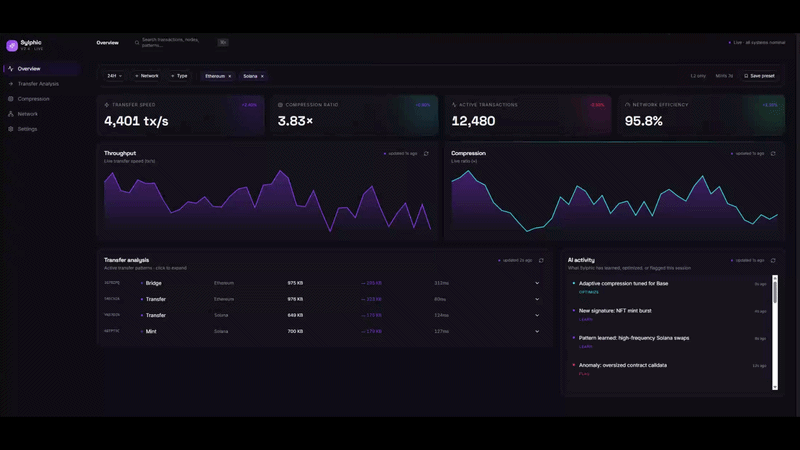
Task: Open the 24H time range dropdown
Action: 114,76
